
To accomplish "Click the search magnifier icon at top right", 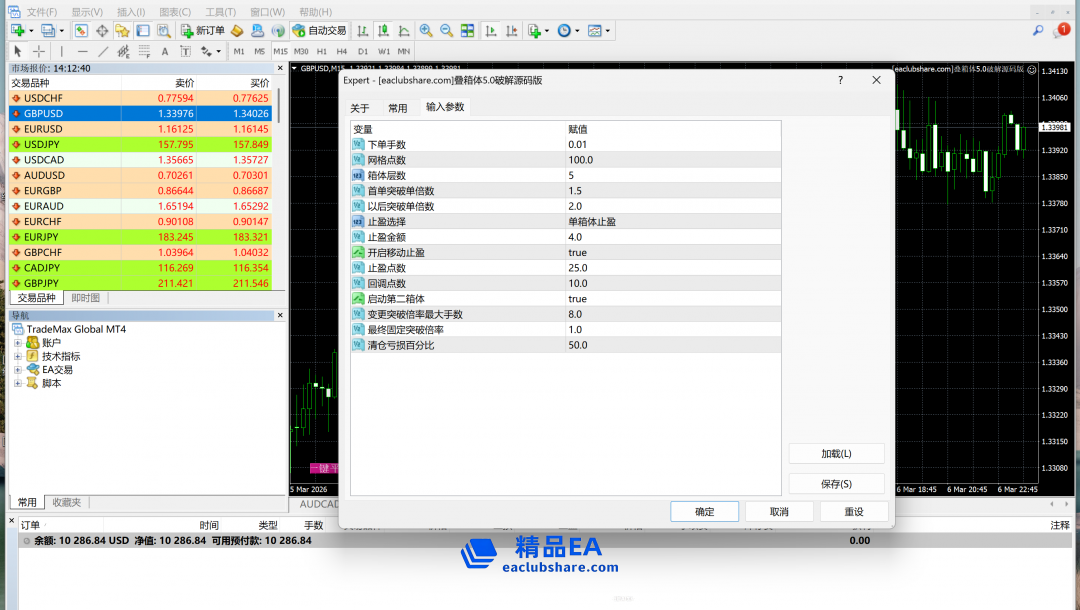I will pos(1038,31).
